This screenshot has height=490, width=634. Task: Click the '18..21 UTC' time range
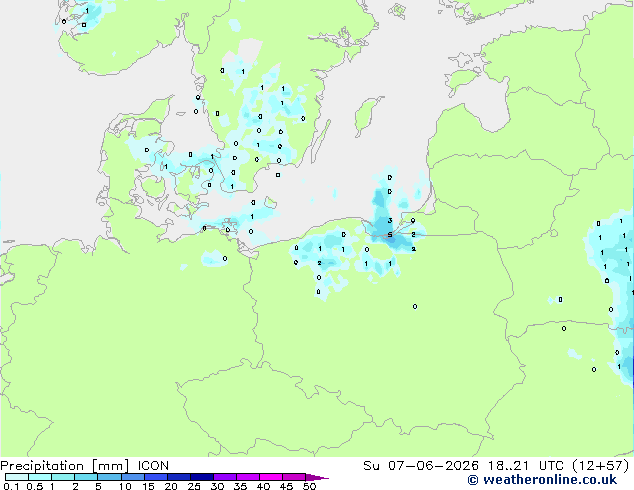click(x=526, y=466)
